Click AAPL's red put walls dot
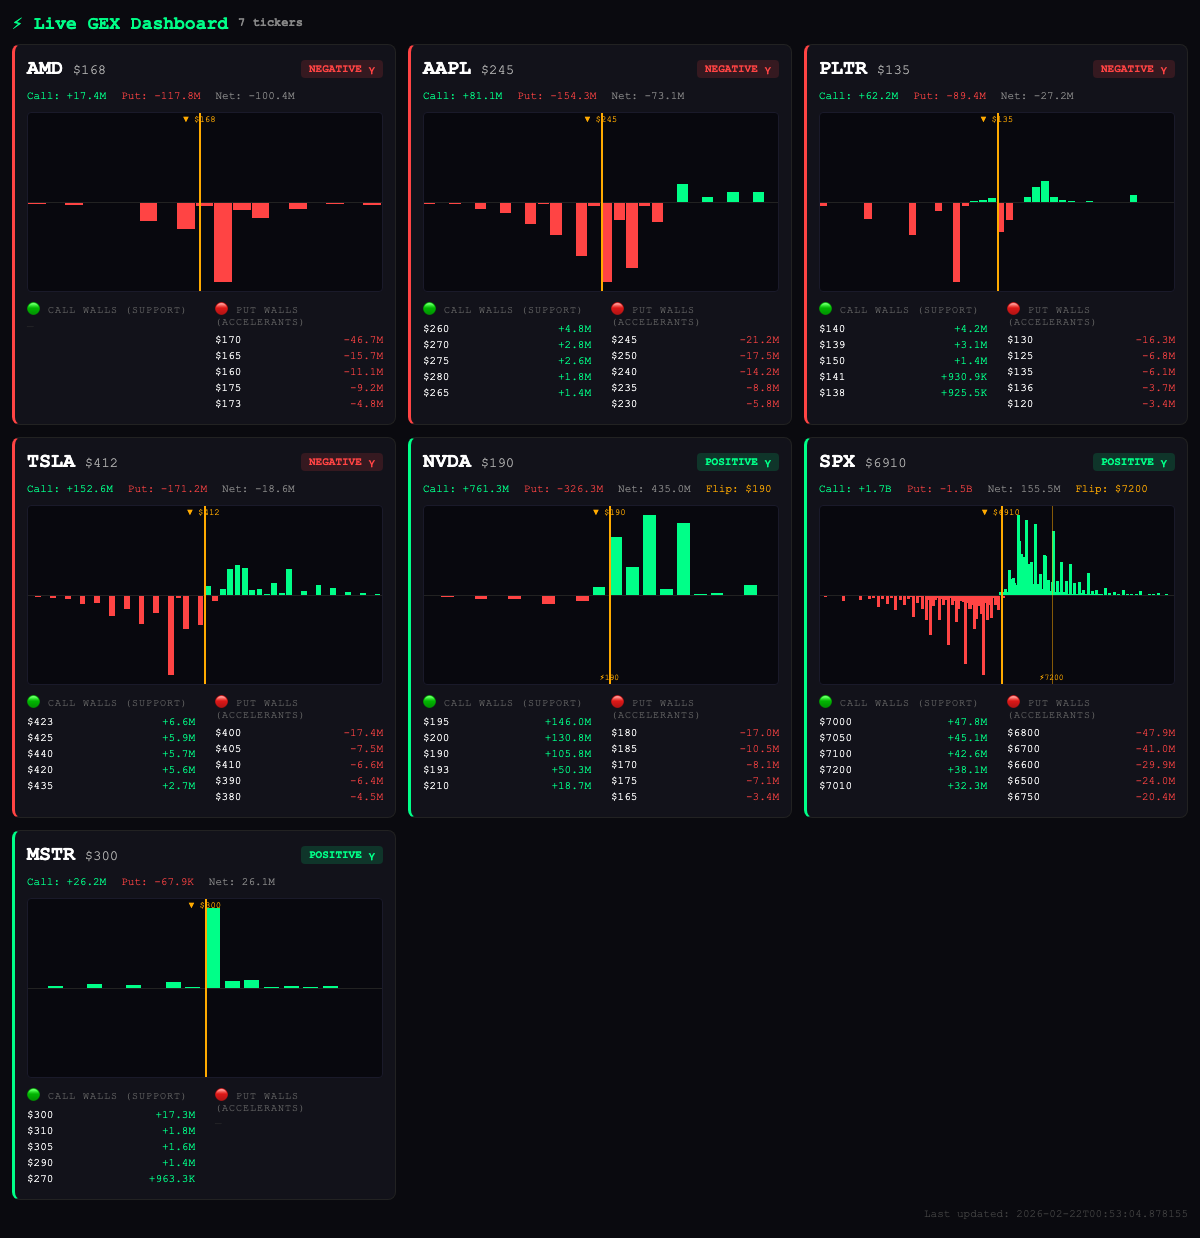The height and width of the screenshot is (1238, 1200). 618,309
